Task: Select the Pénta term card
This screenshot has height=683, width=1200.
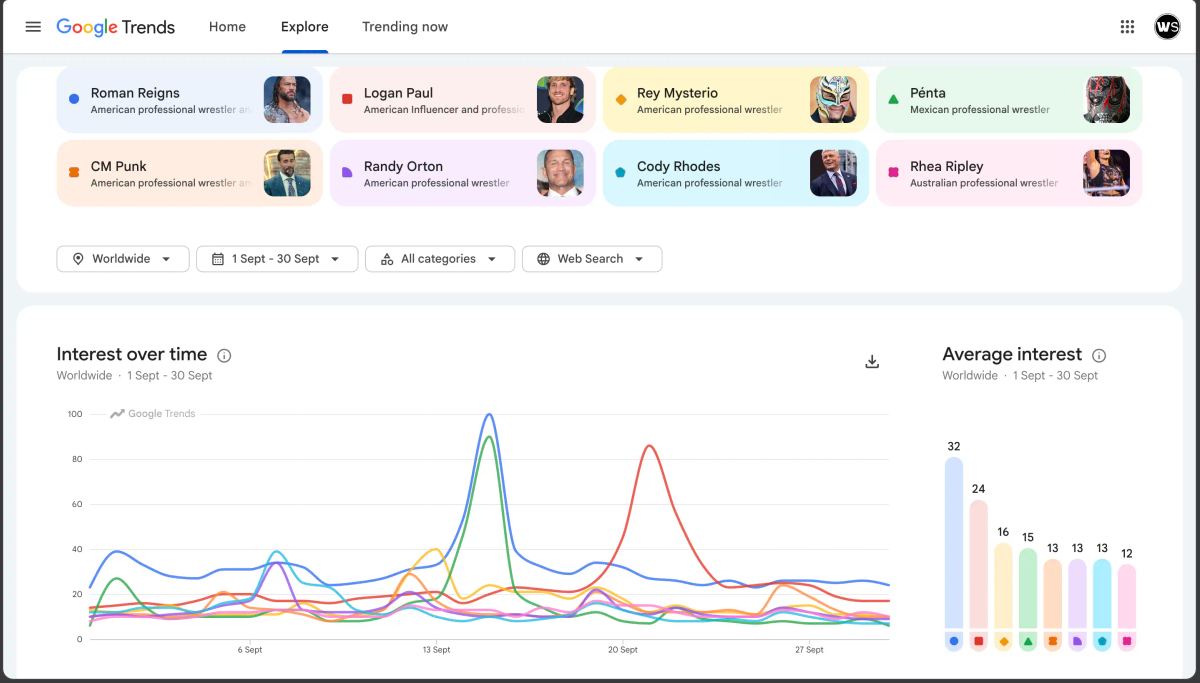Action: 1009,100
